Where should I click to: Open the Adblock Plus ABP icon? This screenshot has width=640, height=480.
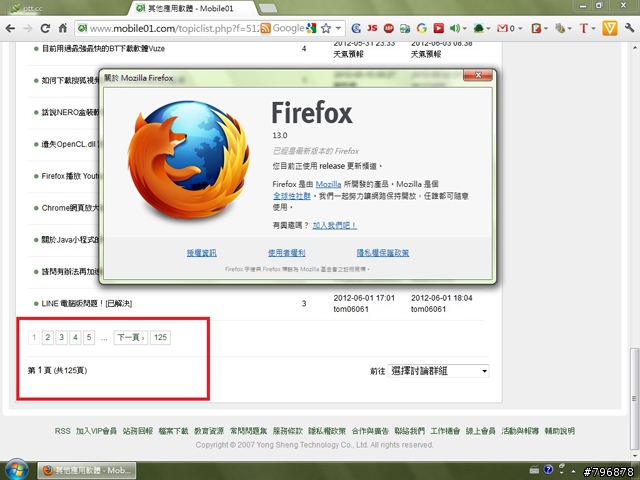pos(389,28)
